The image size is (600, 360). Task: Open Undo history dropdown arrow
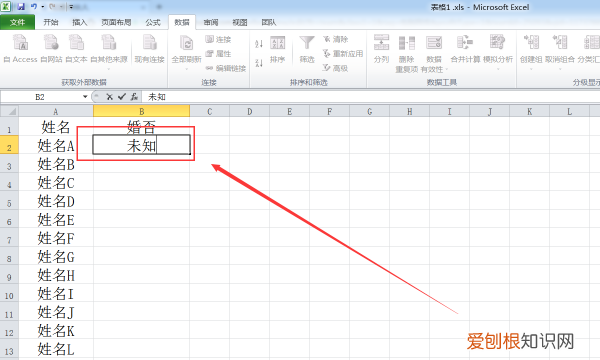click(x=42, y=7)
